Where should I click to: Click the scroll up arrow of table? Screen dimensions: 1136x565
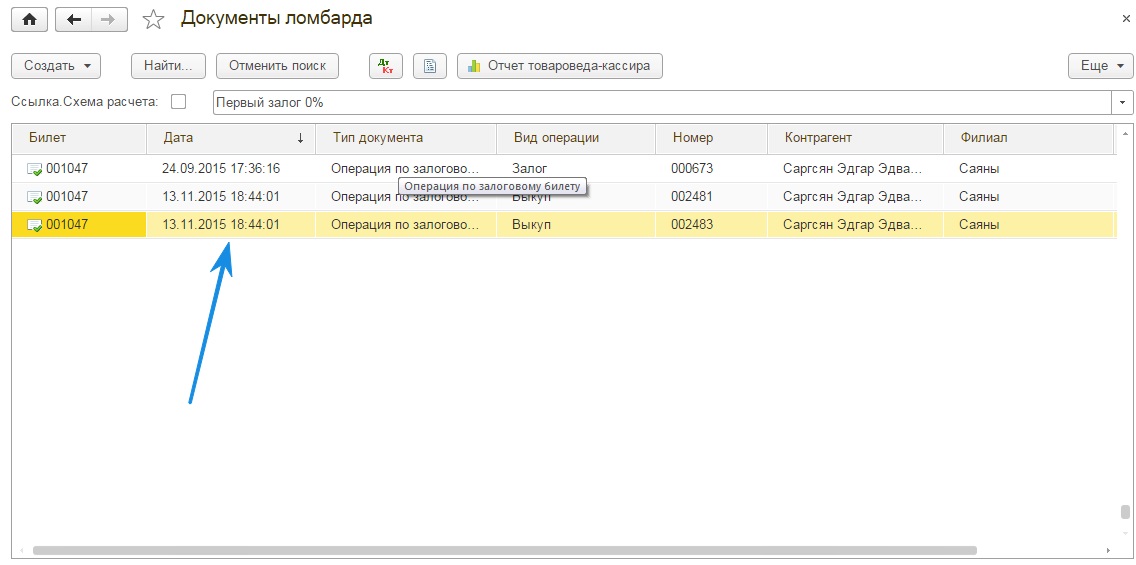pos(1124,133)
